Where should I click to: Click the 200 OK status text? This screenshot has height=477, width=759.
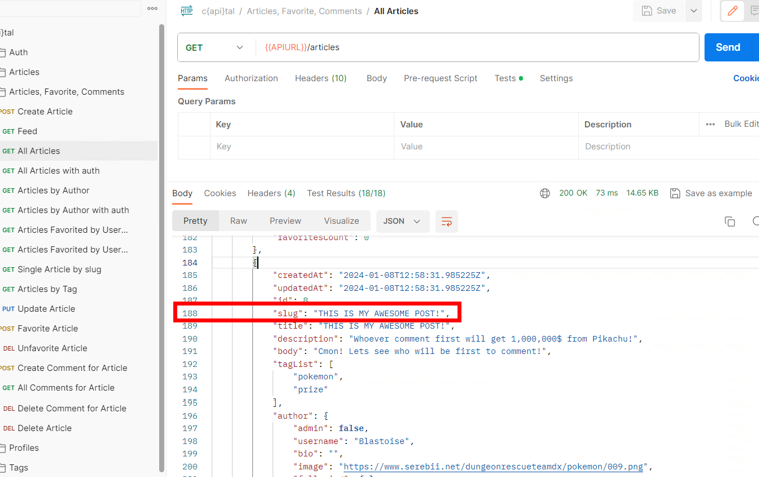[573, 193]
